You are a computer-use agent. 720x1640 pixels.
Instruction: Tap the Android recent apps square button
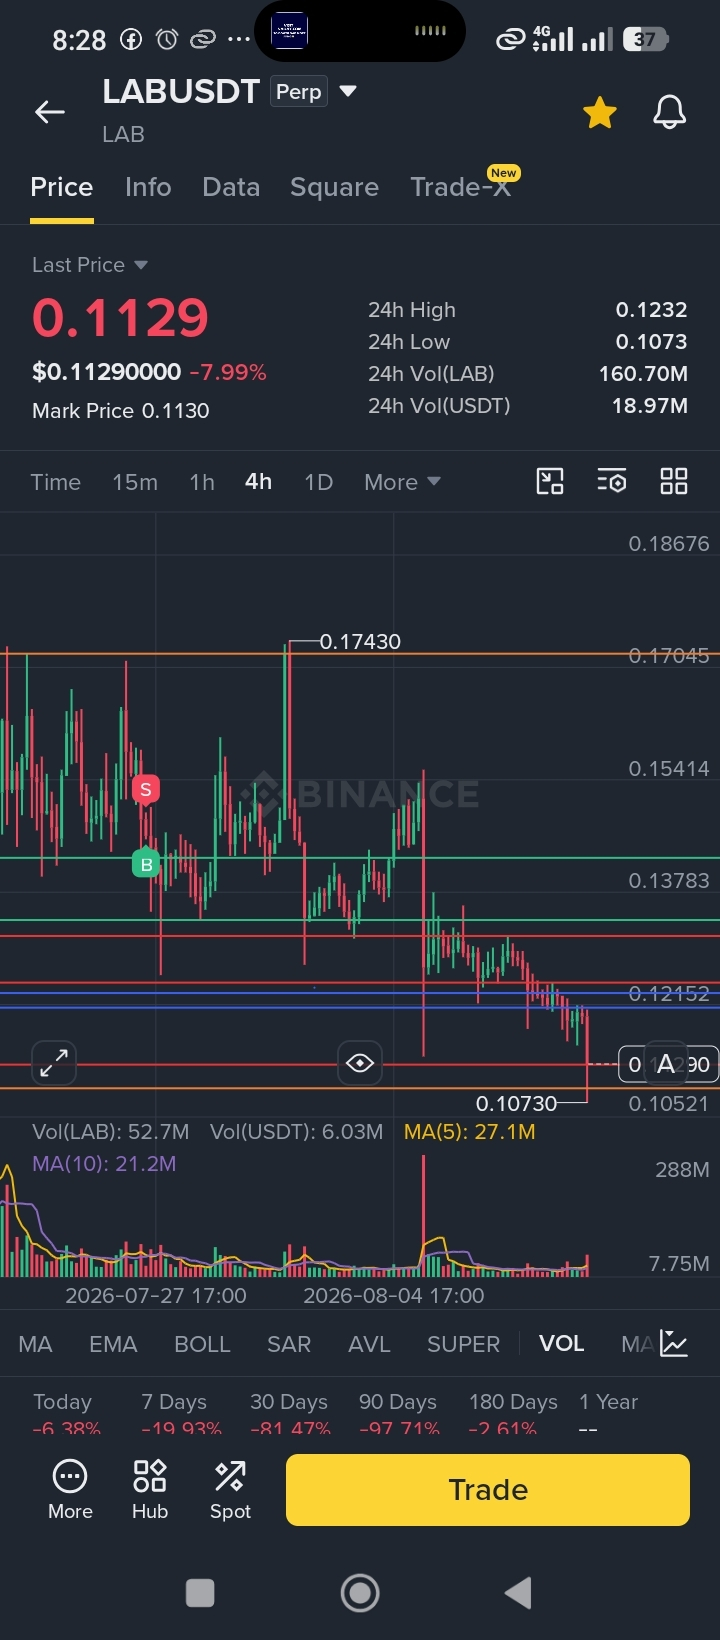tap(200, 1593)
